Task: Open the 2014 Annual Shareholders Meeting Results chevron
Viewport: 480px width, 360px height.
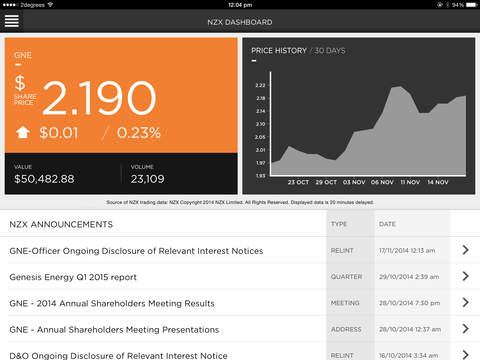Action: point(466,302)
